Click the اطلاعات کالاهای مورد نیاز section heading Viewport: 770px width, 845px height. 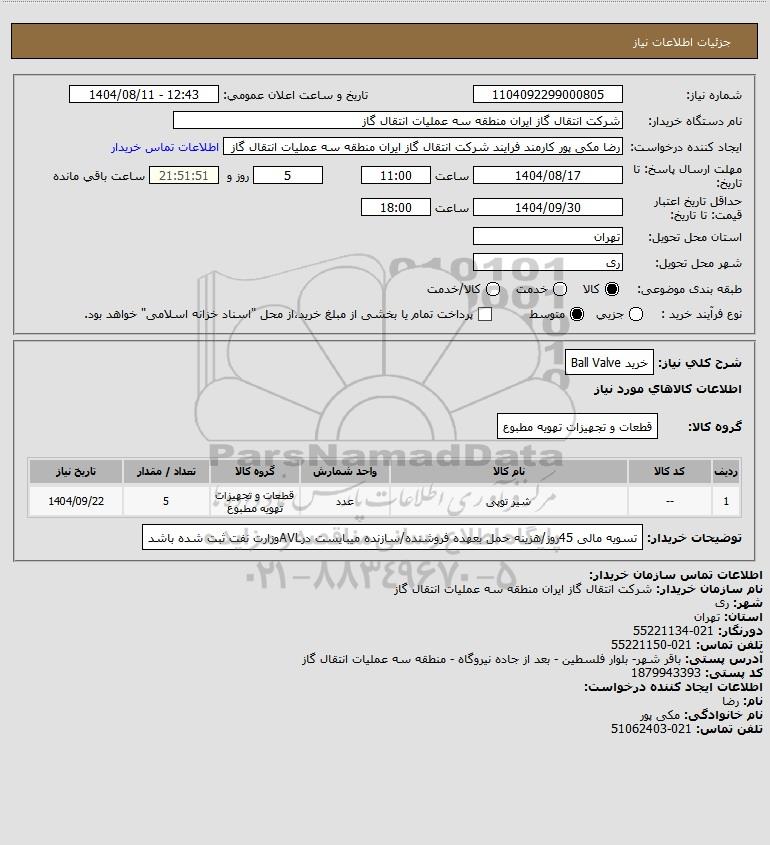pos(668,389)
